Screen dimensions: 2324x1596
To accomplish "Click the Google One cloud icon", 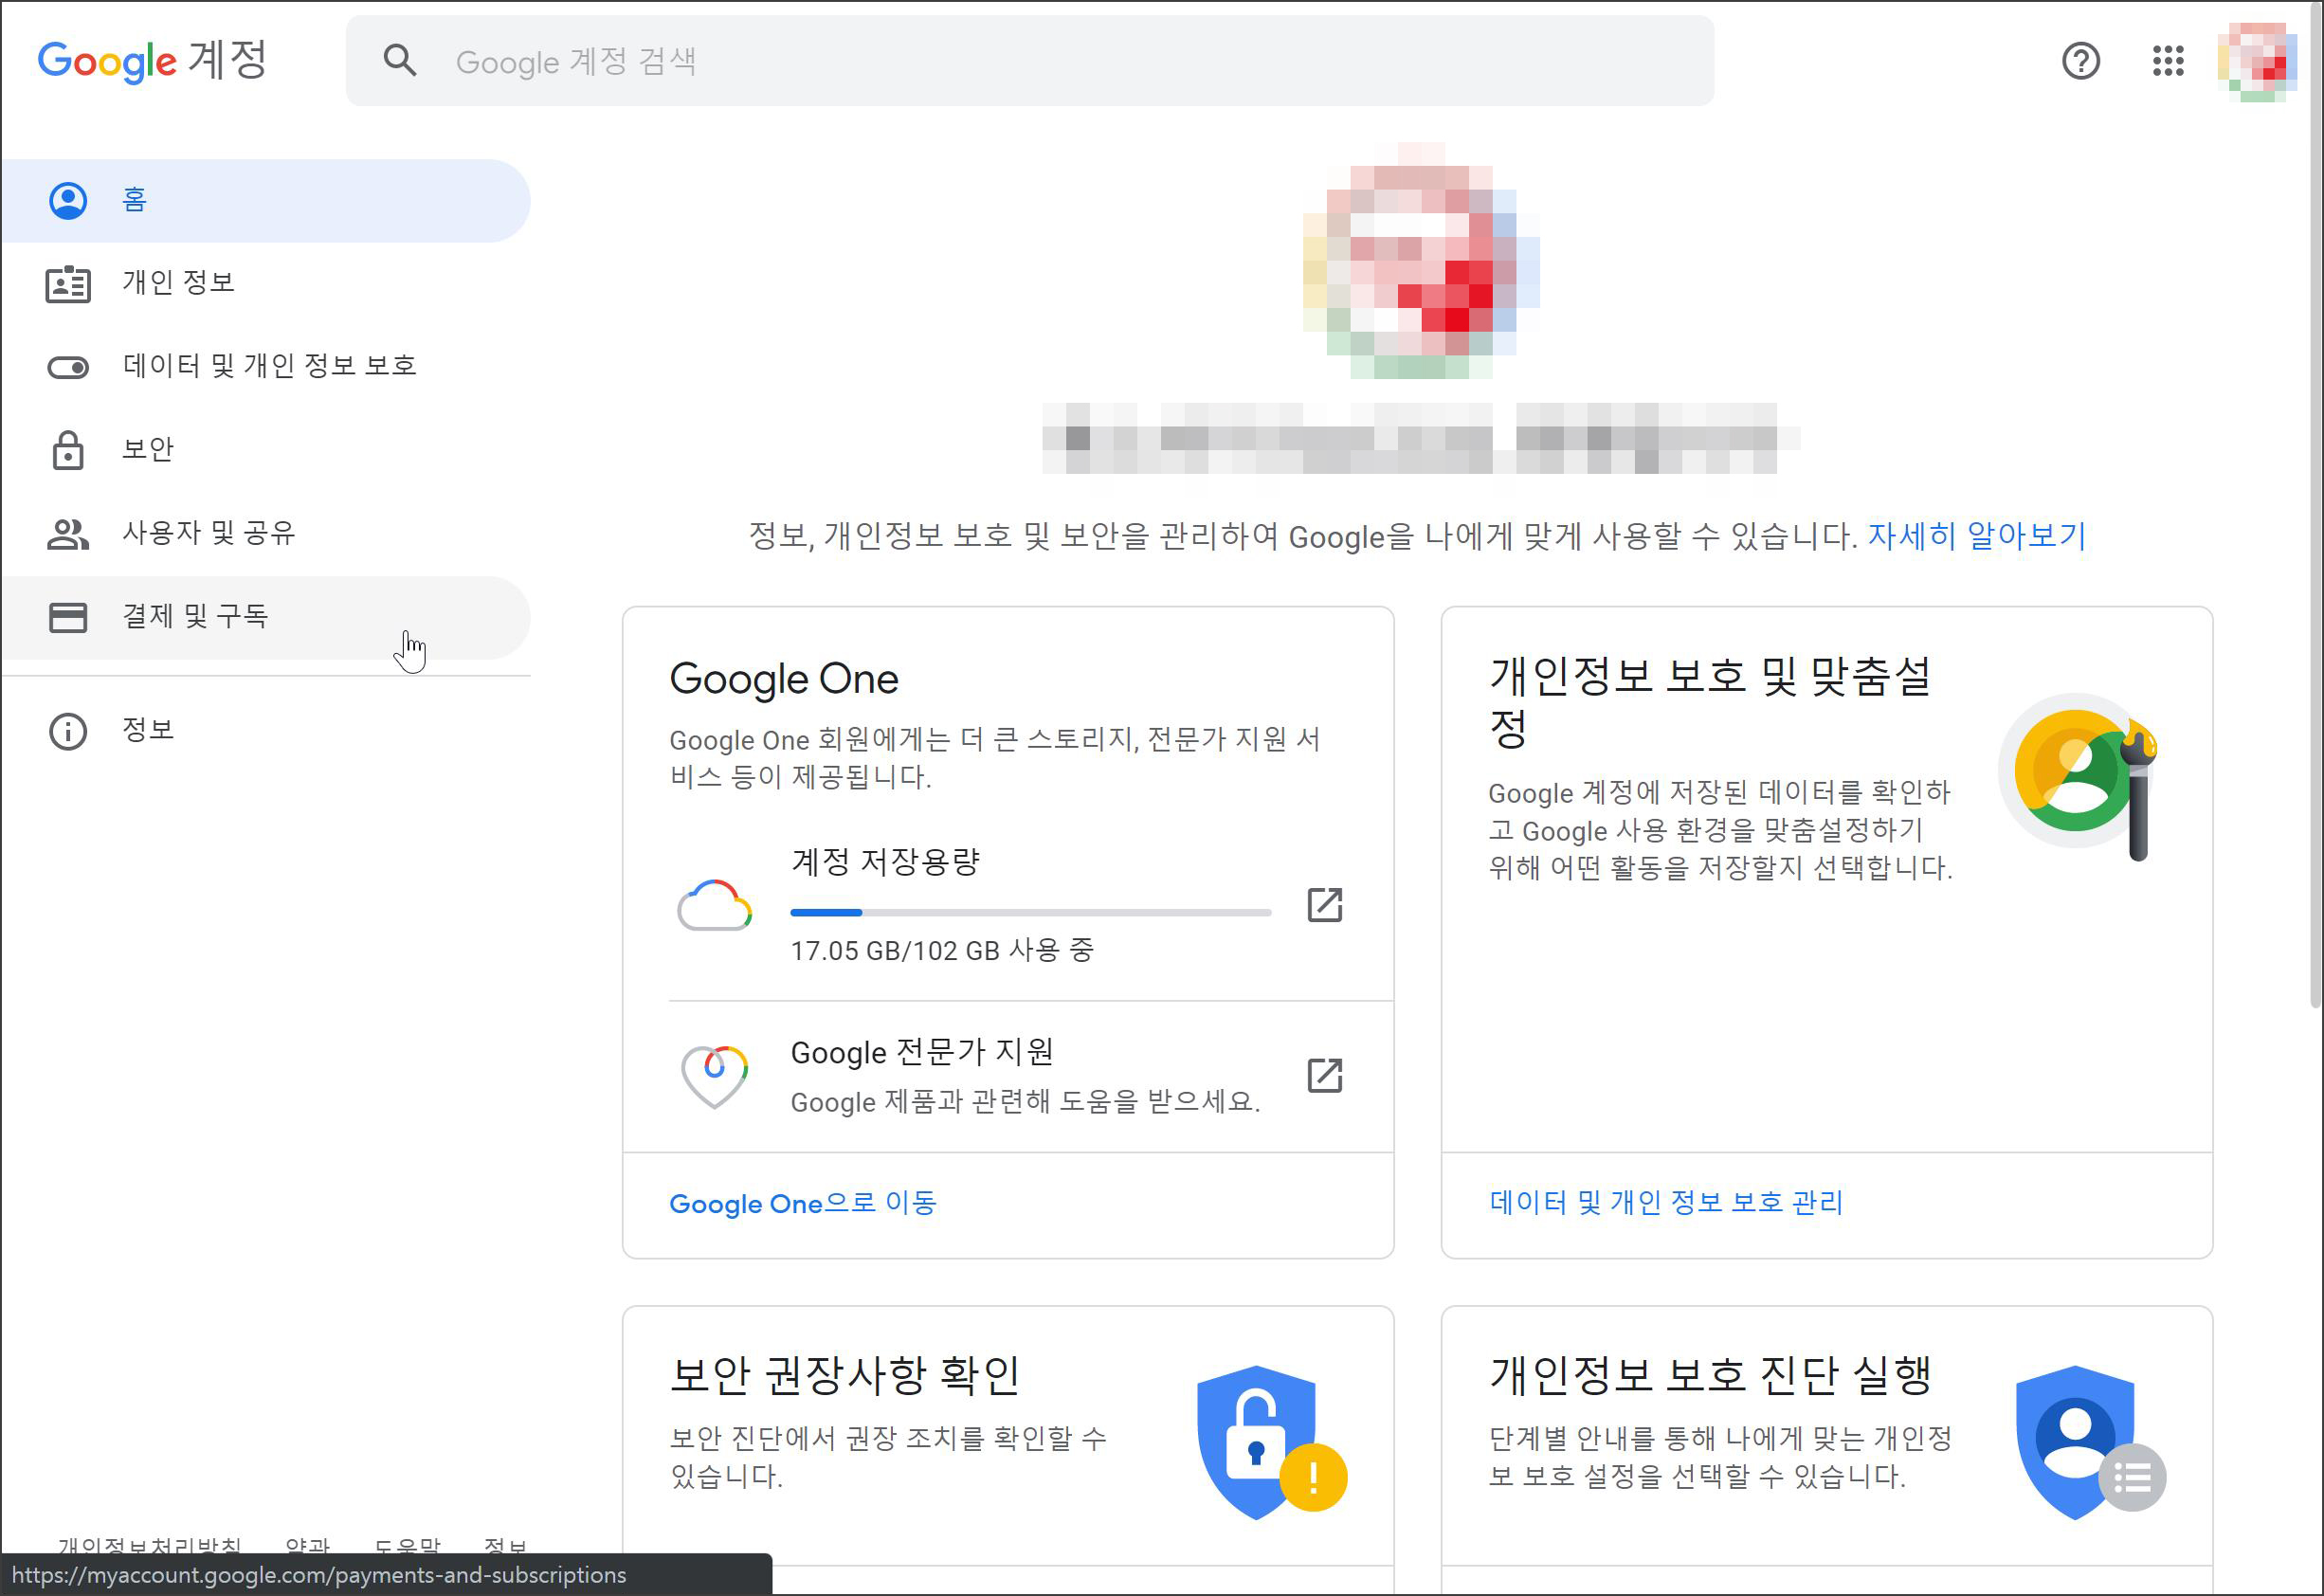I will (714, 905).
